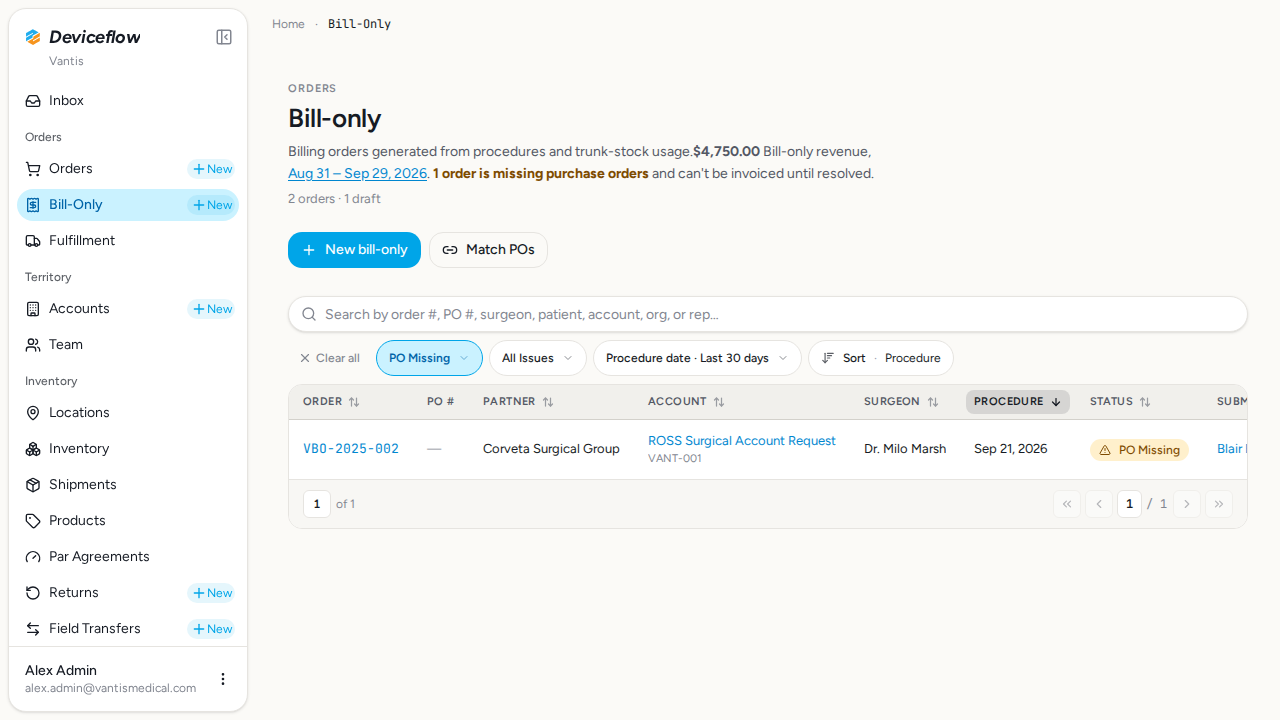Image resolution: width=1280 pixels, height=720 pixels.
Task: Click the Field Transfers arrows icon
Action: 33,629
